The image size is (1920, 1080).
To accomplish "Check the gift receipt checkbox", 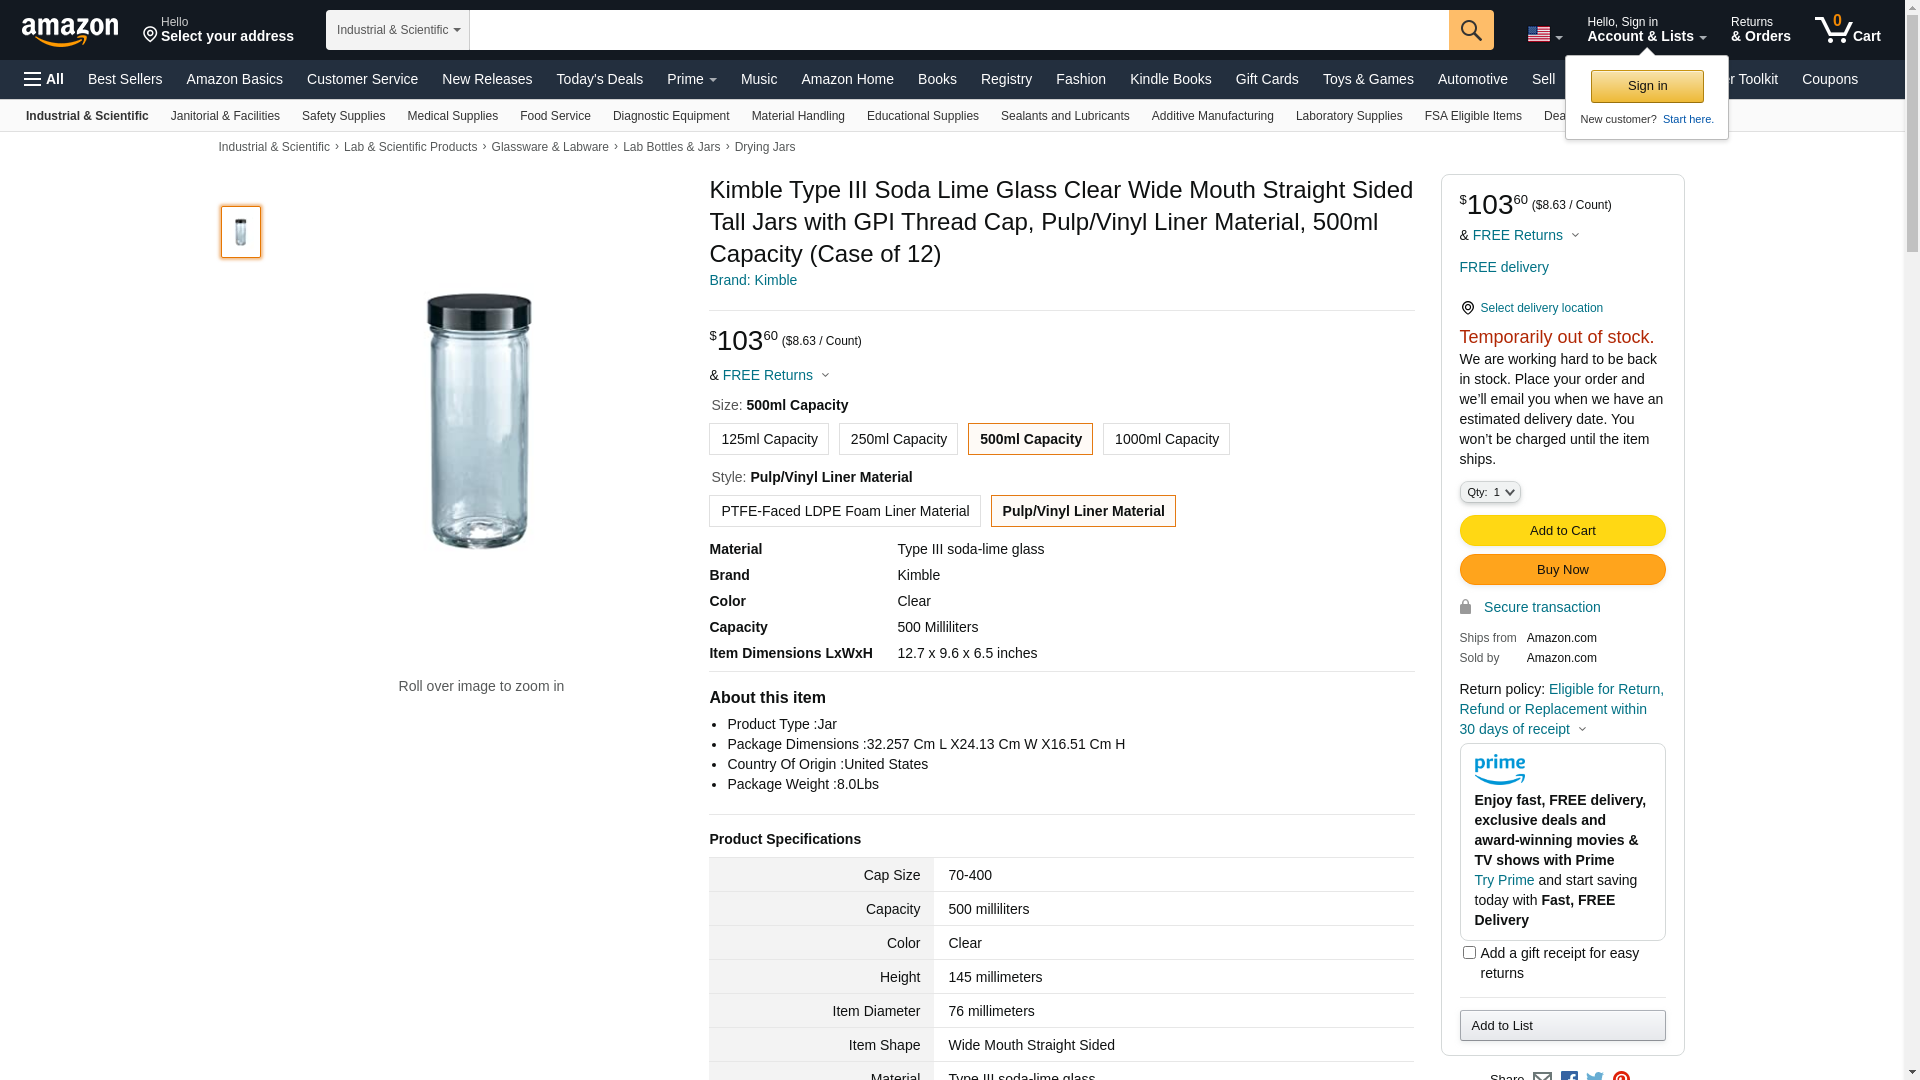I will point(1469,953).
